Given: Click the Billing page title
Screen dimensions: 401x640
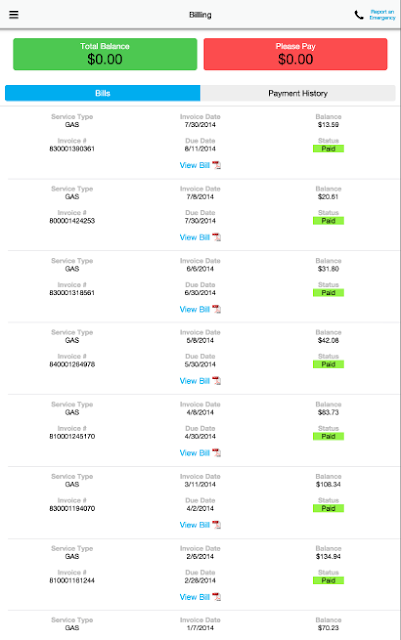Looking at the screenshot, I should (200, 15).
